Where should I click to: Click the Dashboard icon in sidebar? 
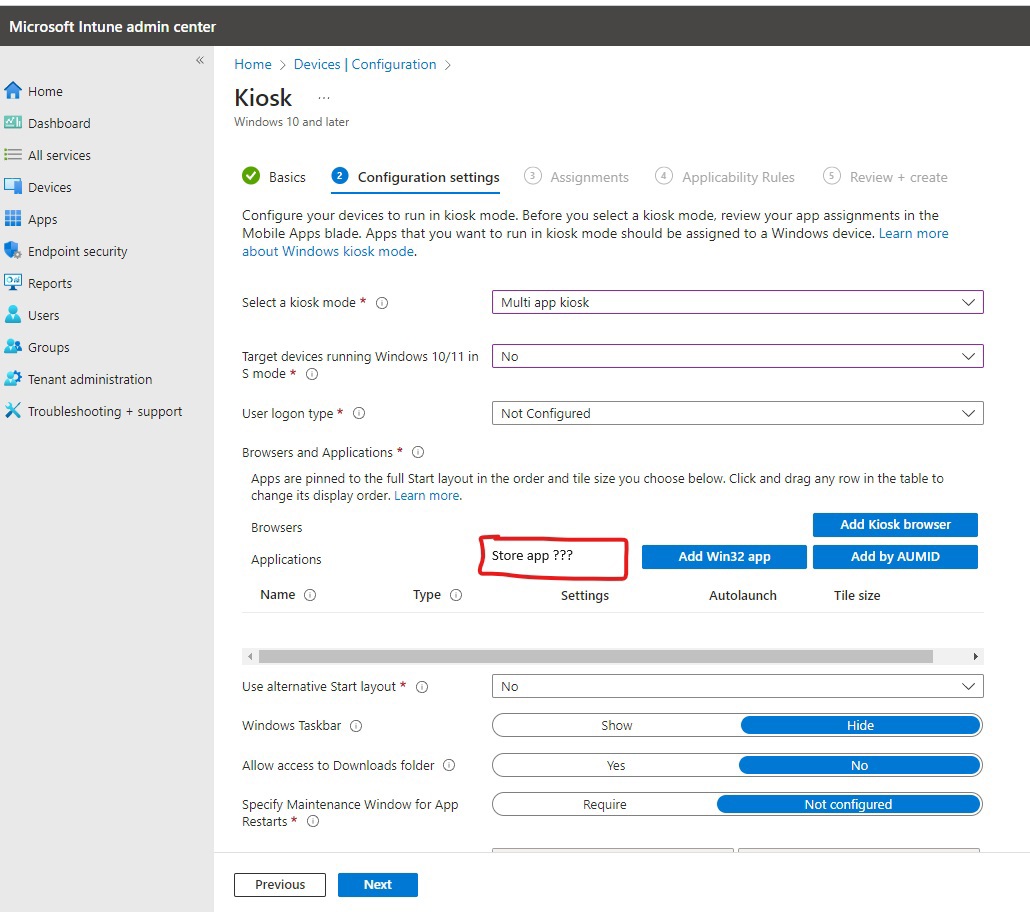(12, 123)
